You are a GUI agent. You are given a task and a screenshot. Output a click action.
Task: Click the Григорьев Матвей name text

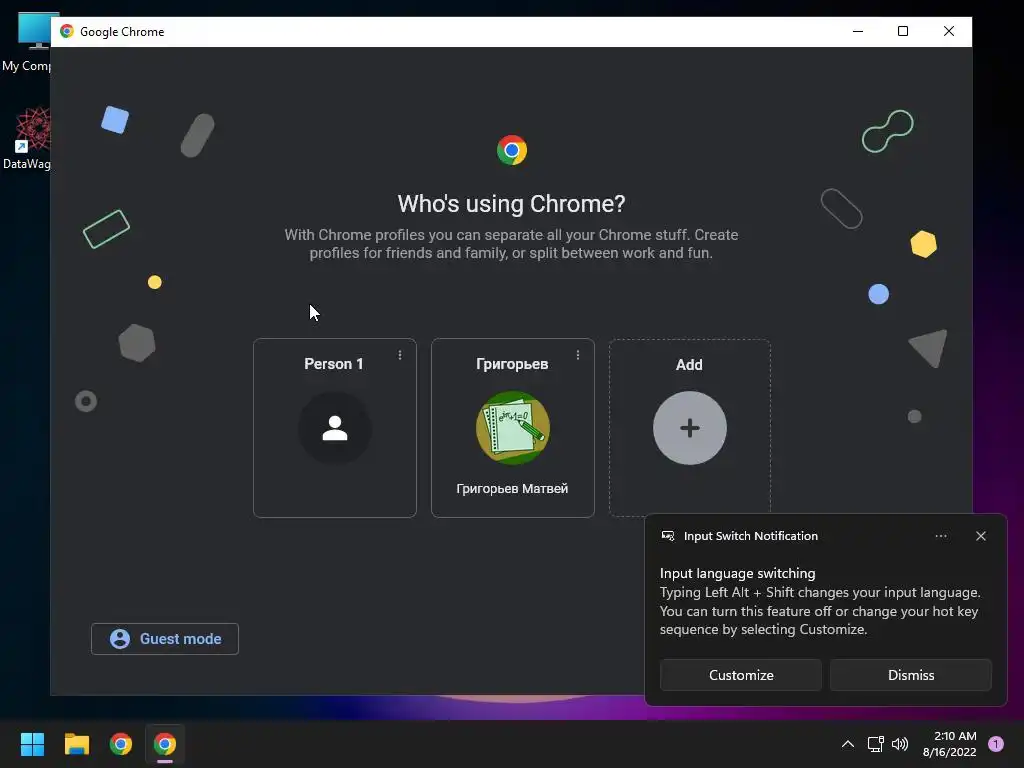[512, 488]
